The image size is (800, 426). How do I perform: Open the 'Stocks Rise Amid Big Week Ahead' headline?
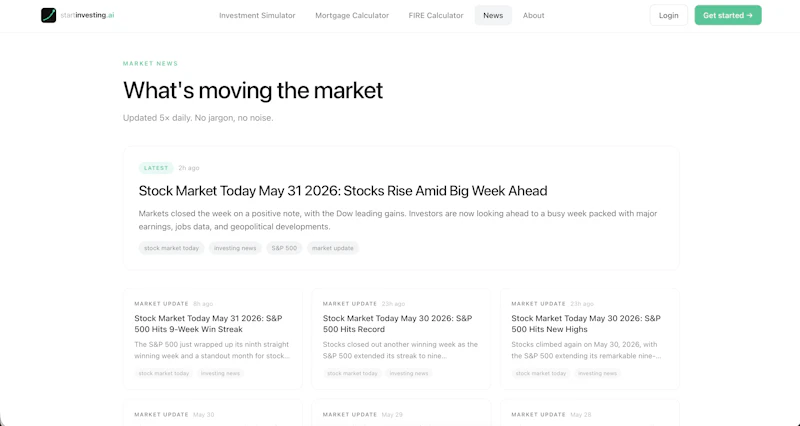[x=343, y=191]
